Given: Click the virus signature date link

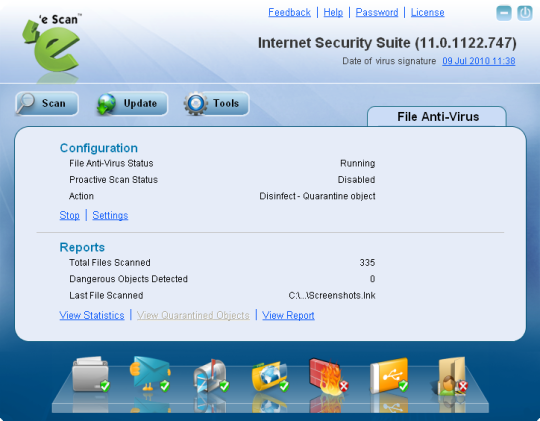Looking at the screenshot, I should [479, 61].
